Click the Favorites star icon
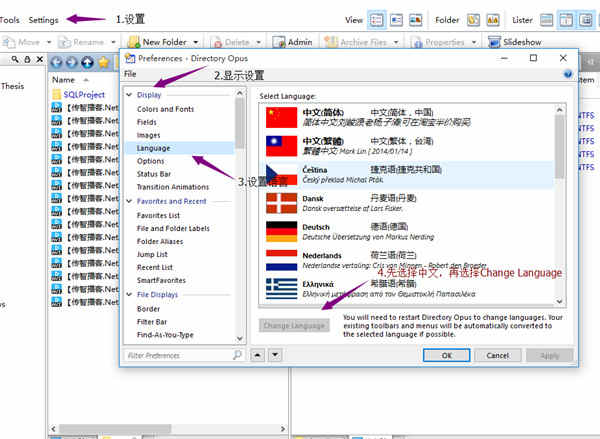The width and height of the screenshot is (600, 439). coord(103,62)
